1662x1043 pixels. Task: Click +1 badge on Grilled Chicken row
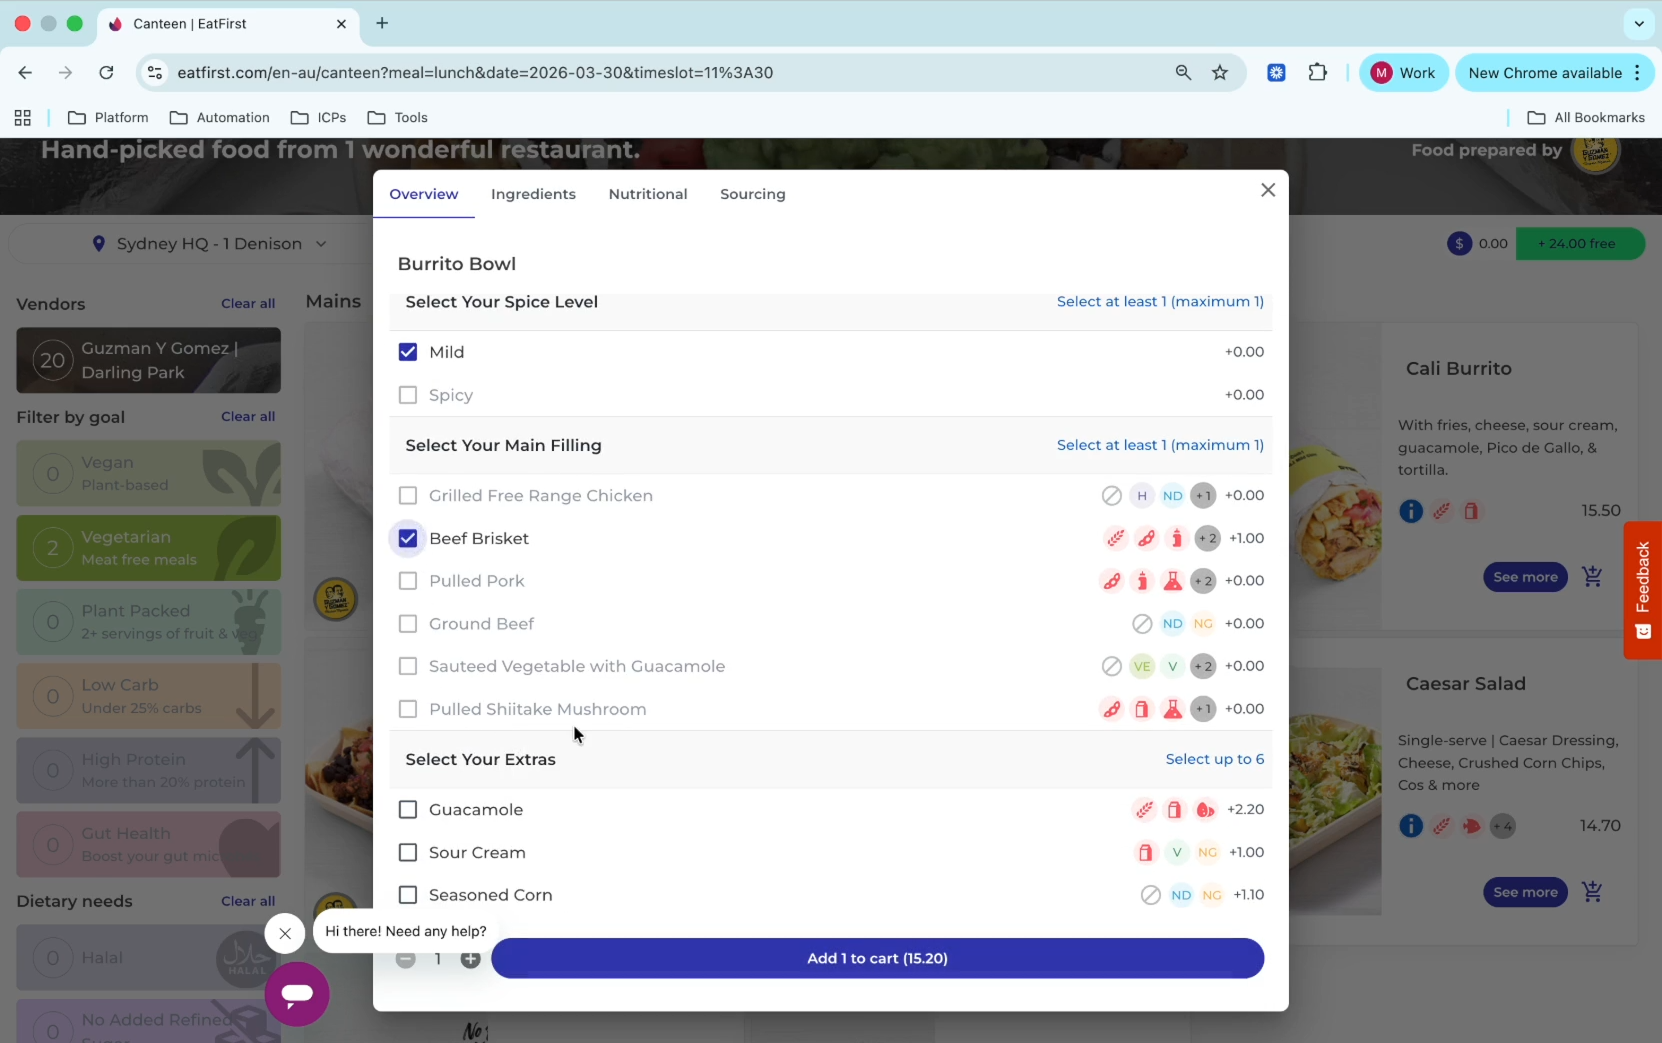[x=1203, y=496]
